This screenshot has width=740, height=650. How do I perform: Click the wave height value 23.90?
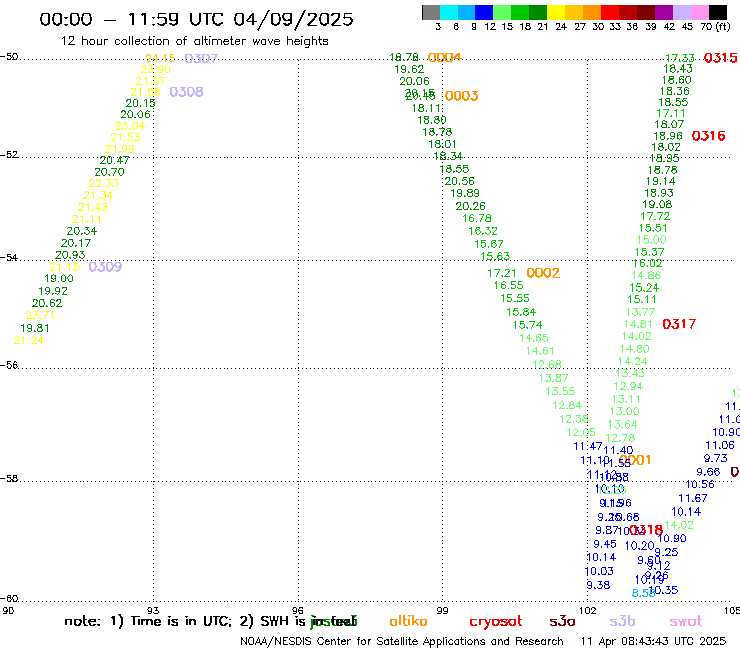click(156, 69)
